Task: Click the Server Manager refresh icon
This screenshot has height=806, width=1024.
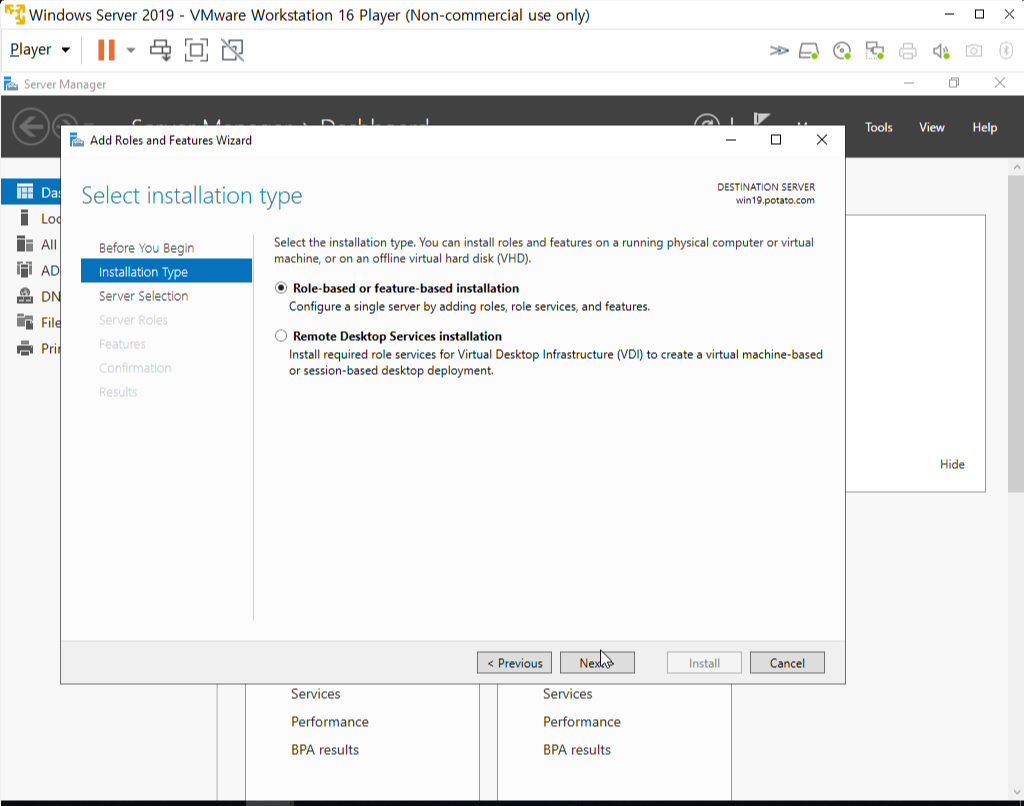Action: [706, 121]
